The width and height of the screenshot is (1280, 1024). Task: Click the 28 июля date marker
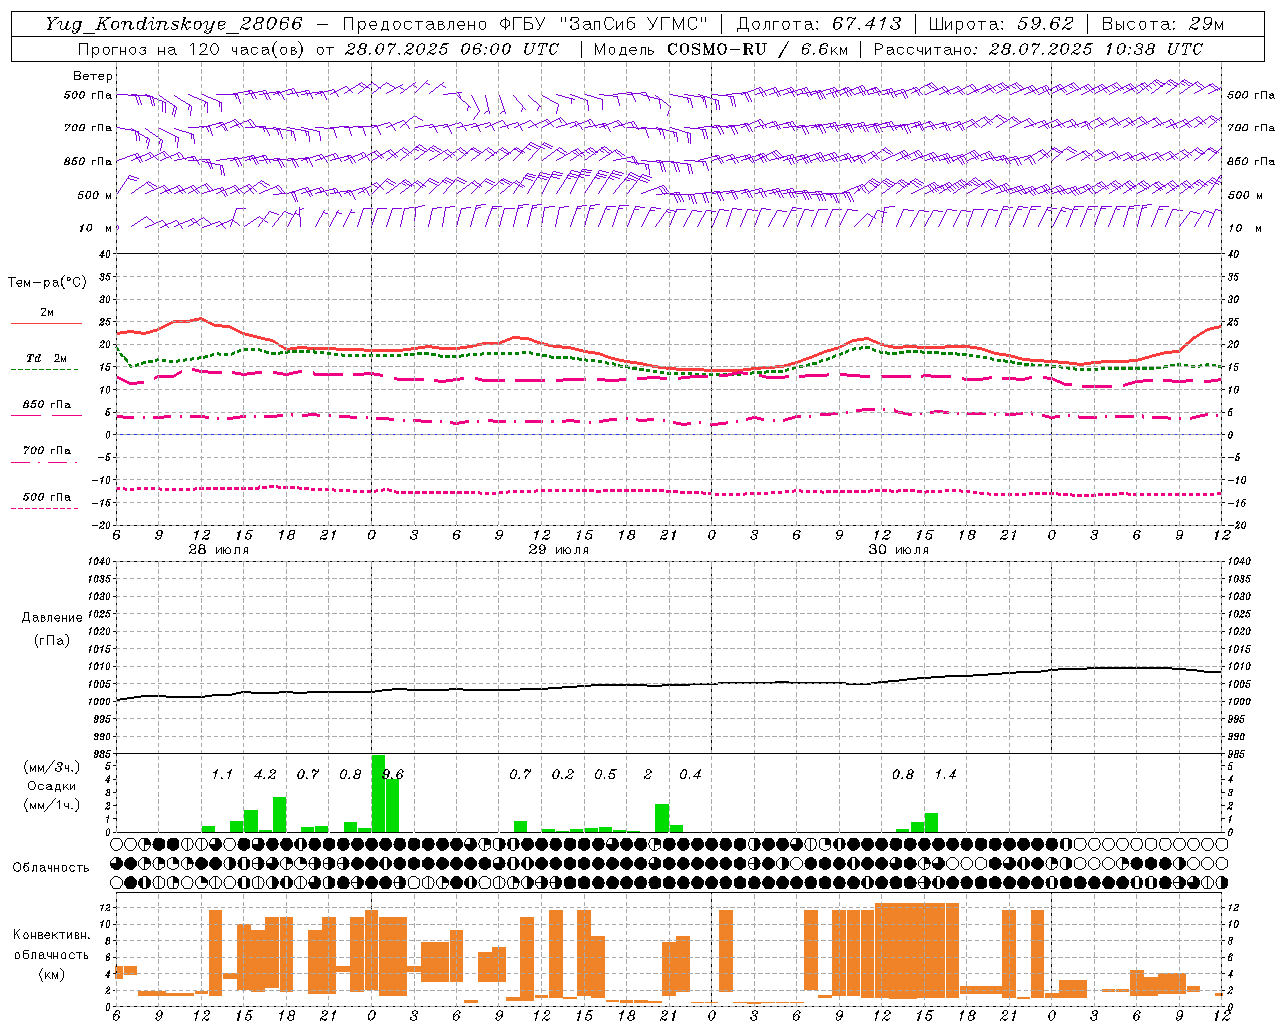[x=219, y=550]
